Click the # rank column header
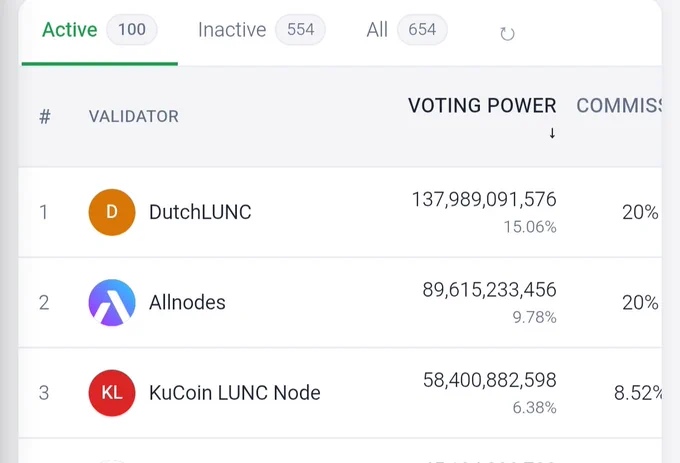The height and width of the screenshot is (463, 680). [45, 116]
